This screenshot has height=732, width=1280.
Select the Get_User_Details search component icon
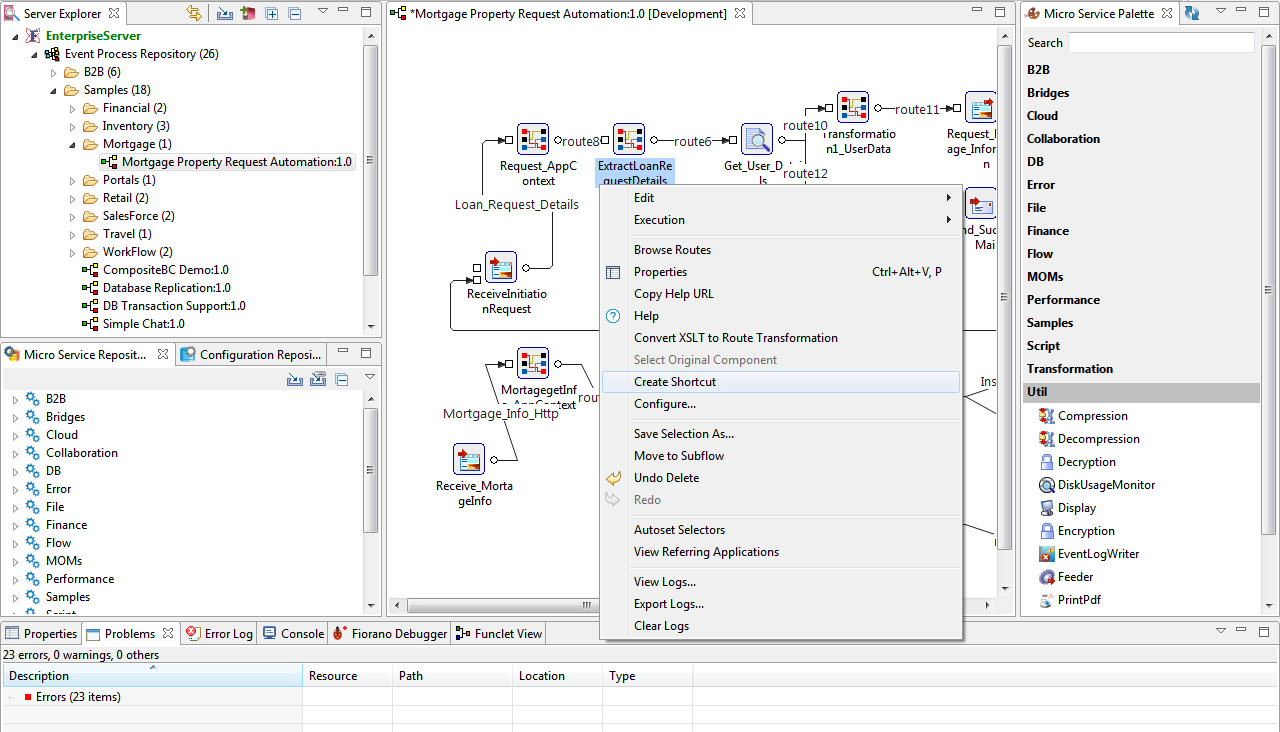[757, 140]
